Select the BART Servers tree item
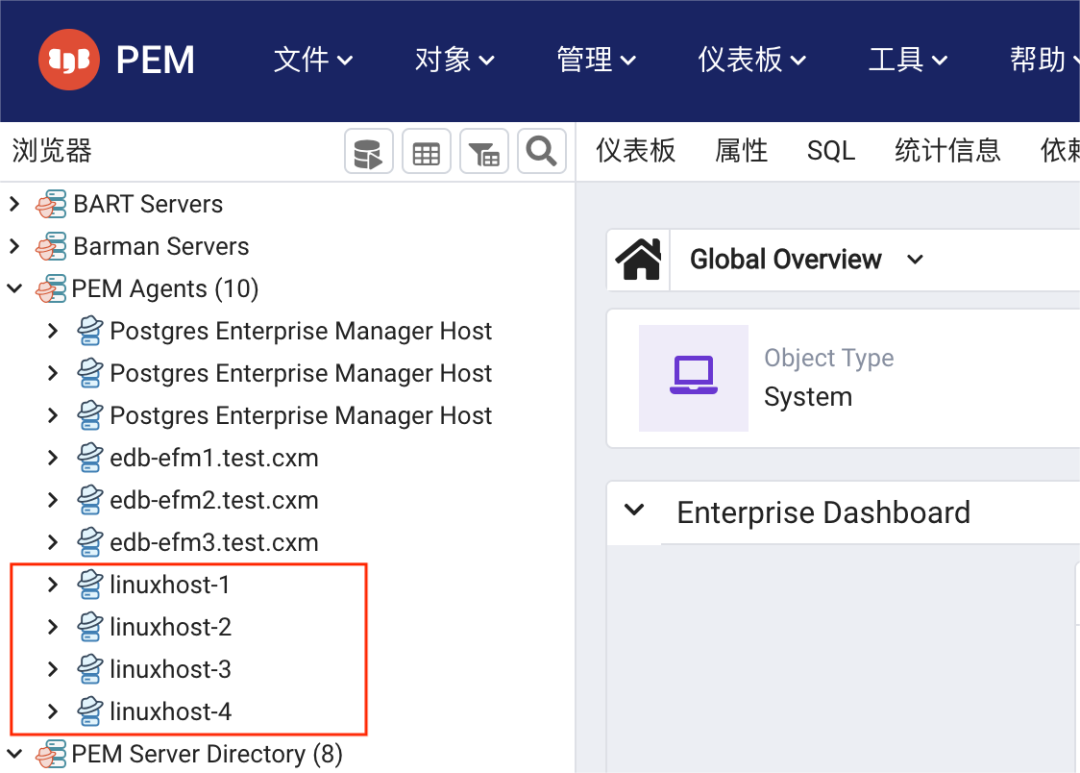 [148, 205]
